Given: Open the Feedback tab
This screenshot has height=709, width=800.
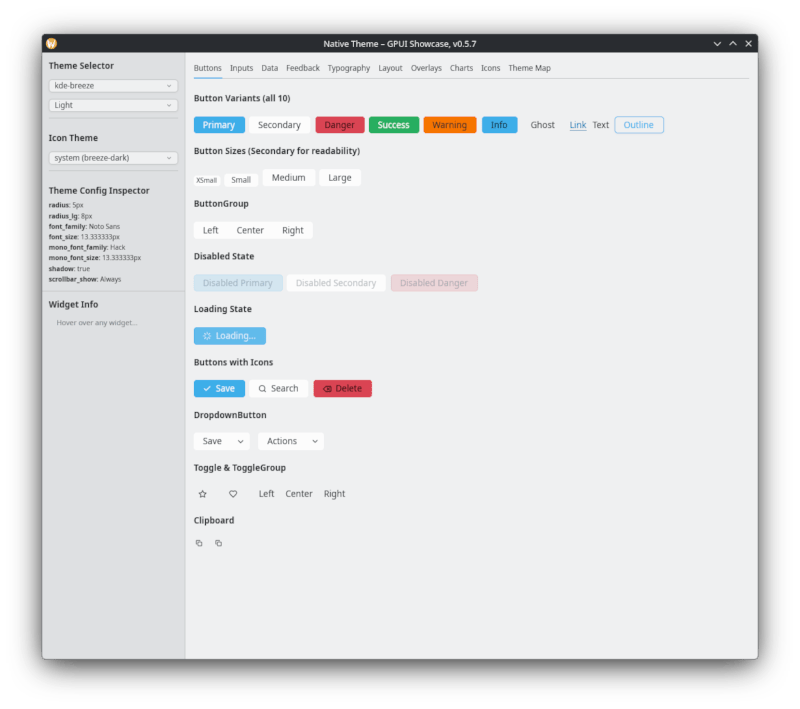Looking at the screenshot, I should click(303, 68).
